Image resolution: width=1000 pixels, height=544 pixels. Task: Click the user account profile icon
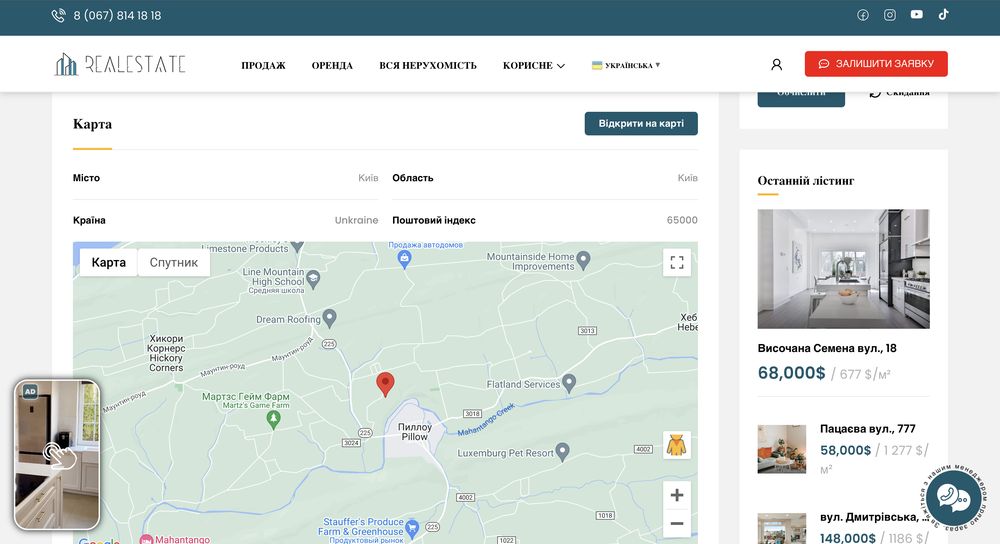pyautogui.click(x=776, y=64)
